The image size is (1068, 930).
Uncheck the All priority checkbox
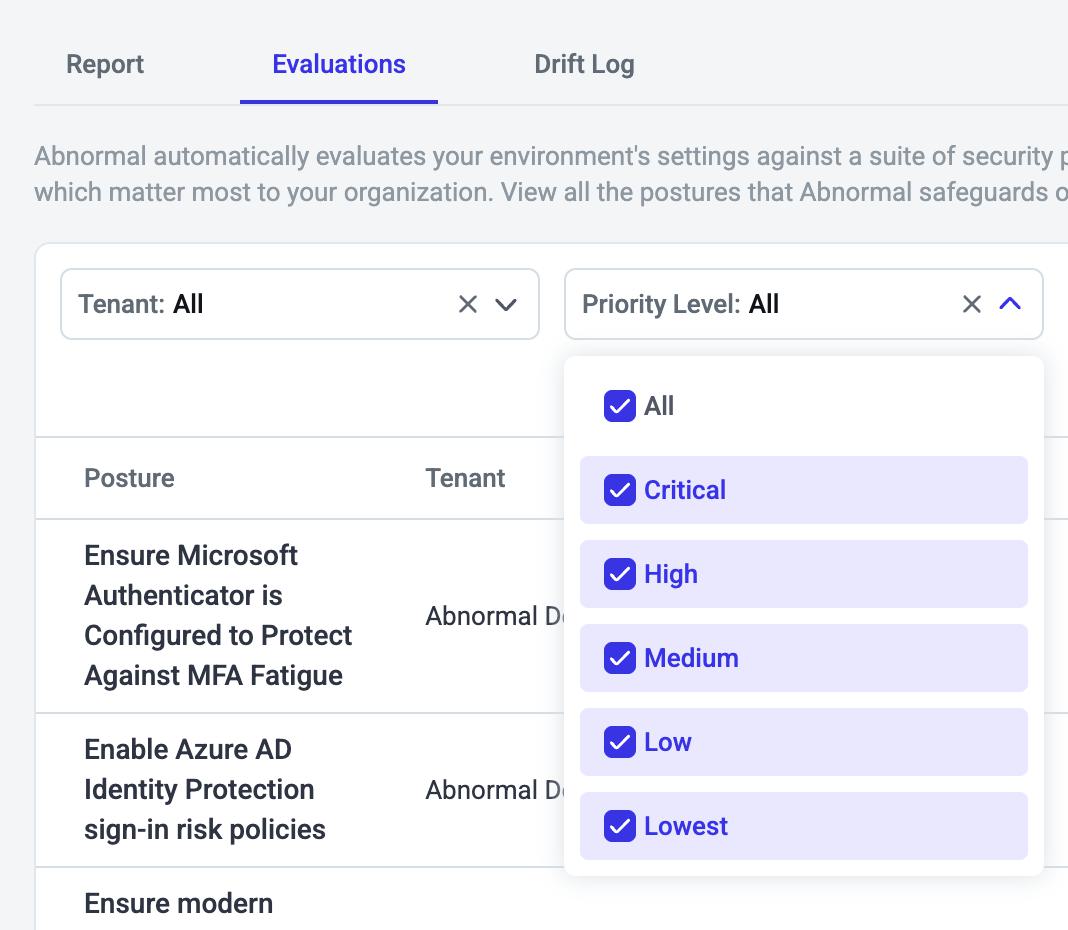coord(620,406)
